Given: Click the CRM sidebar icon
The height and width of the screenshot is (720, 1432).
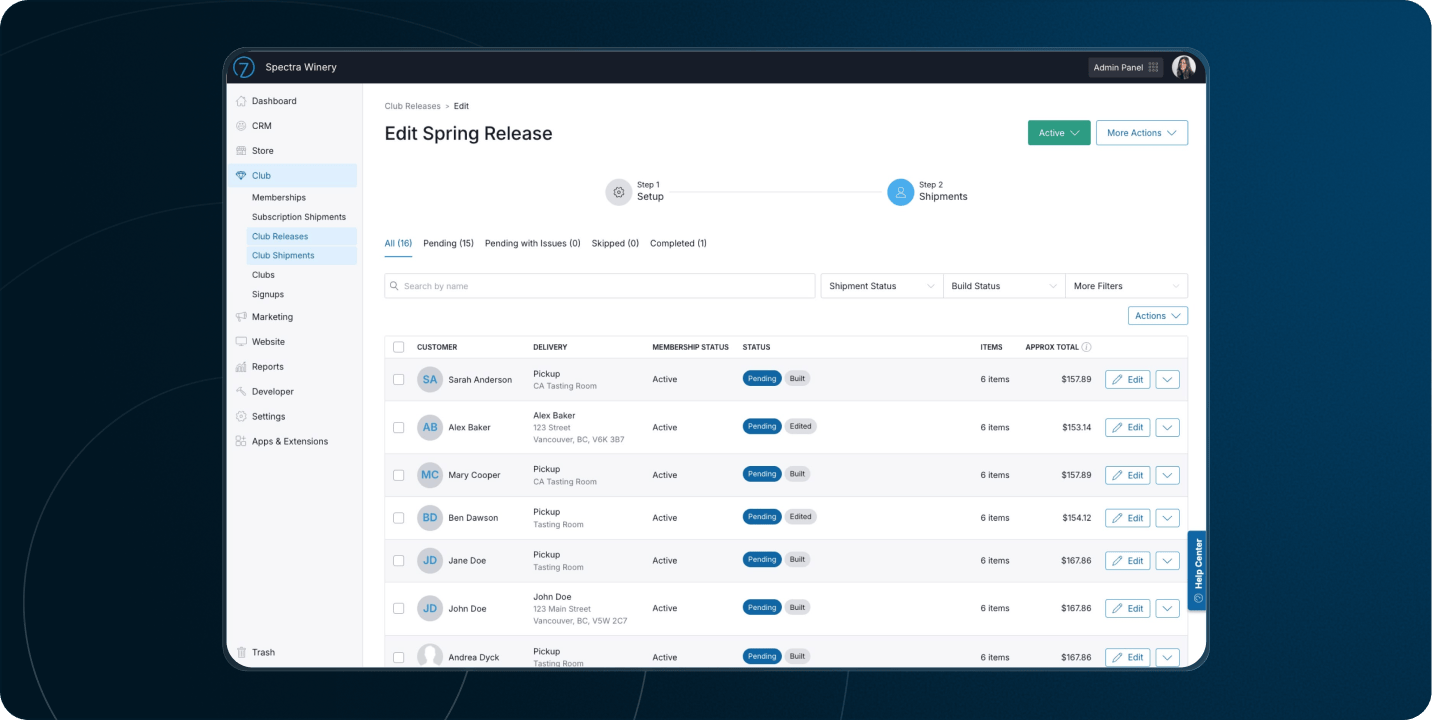Looking at the screenshot, I should pos(241,126).
